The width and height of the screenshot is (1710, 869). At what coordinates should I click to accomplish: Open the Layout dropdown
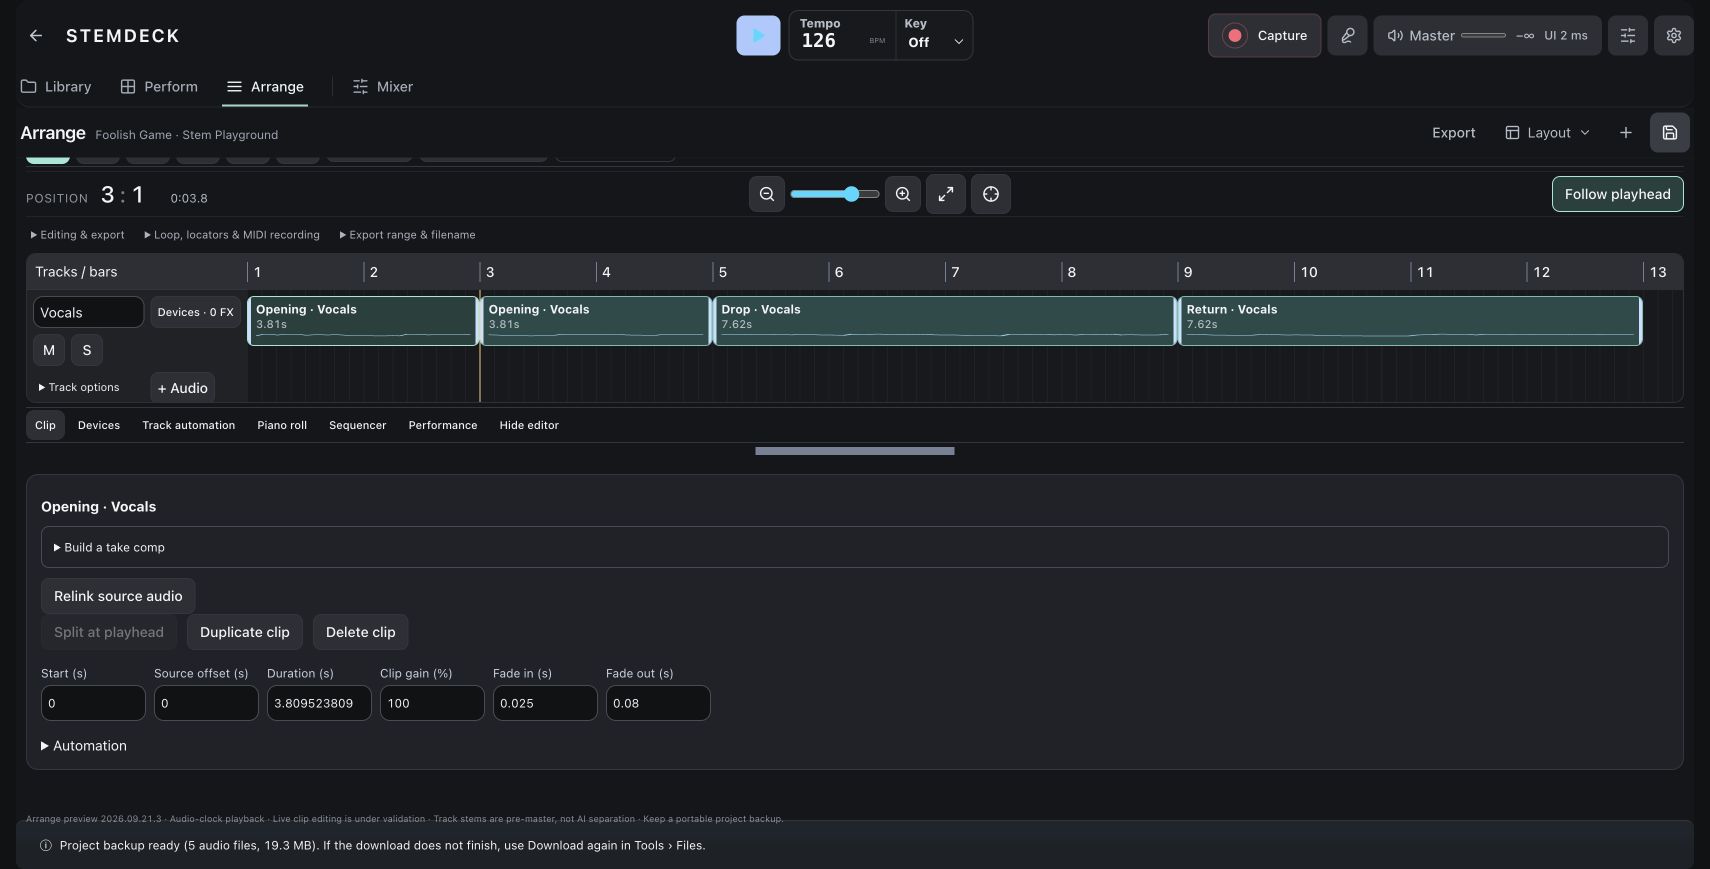click(1547, 133)
